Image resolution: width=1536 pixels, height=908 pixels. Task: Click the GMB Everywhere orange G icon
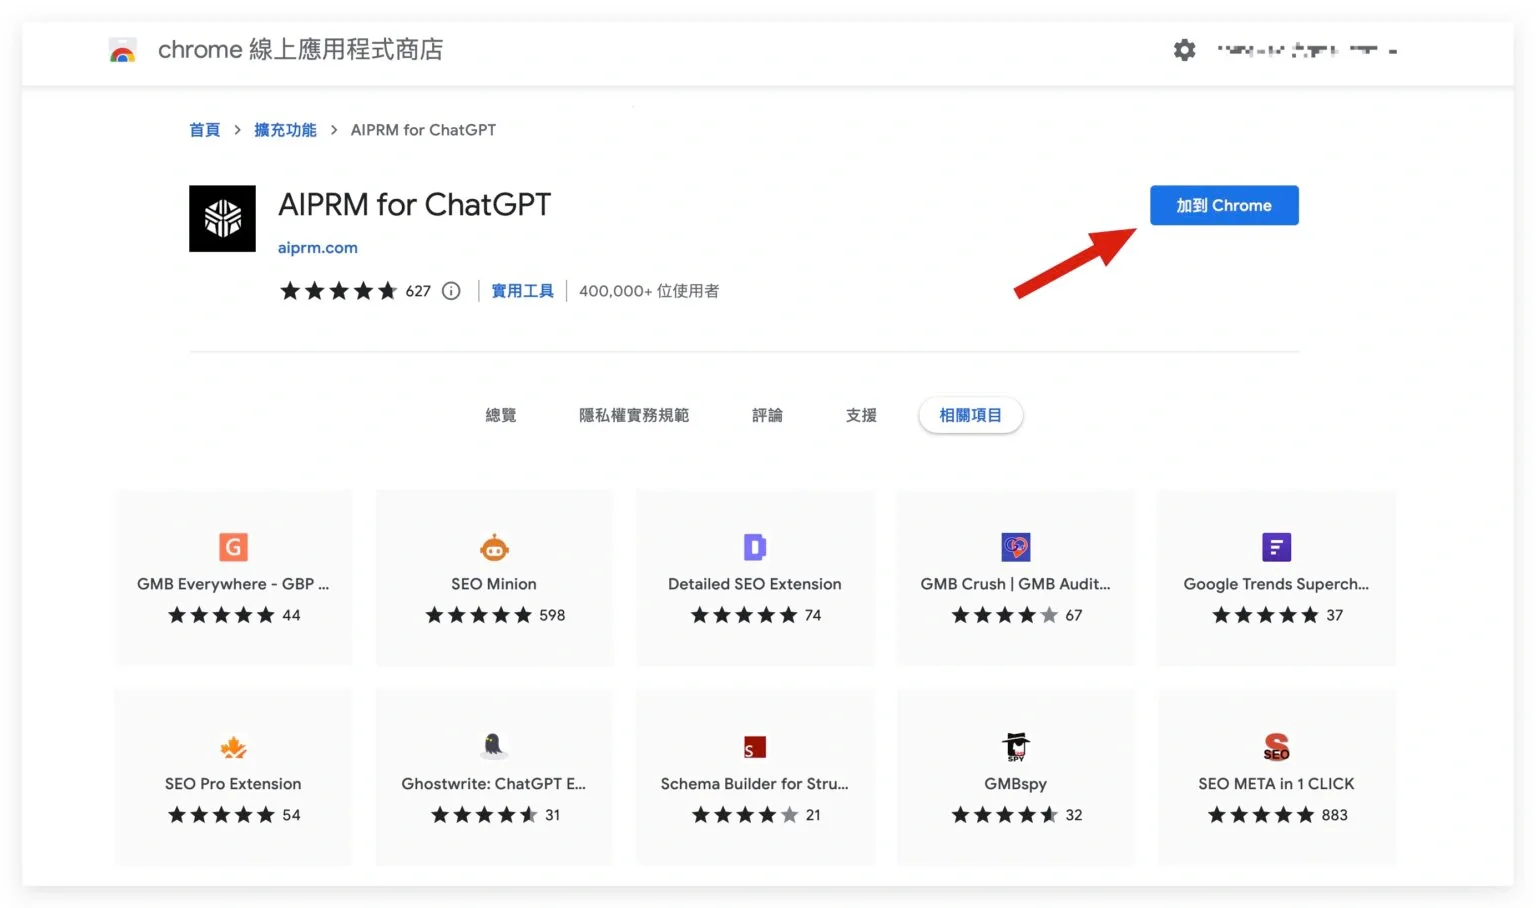click(233, 547)
